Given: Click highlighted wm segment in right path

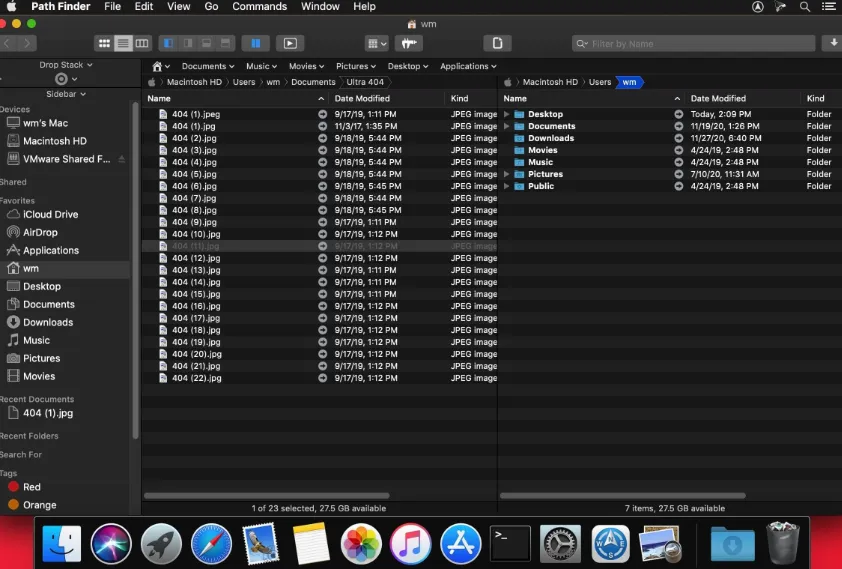Looking at the screenshot, I should pos(629,82).
